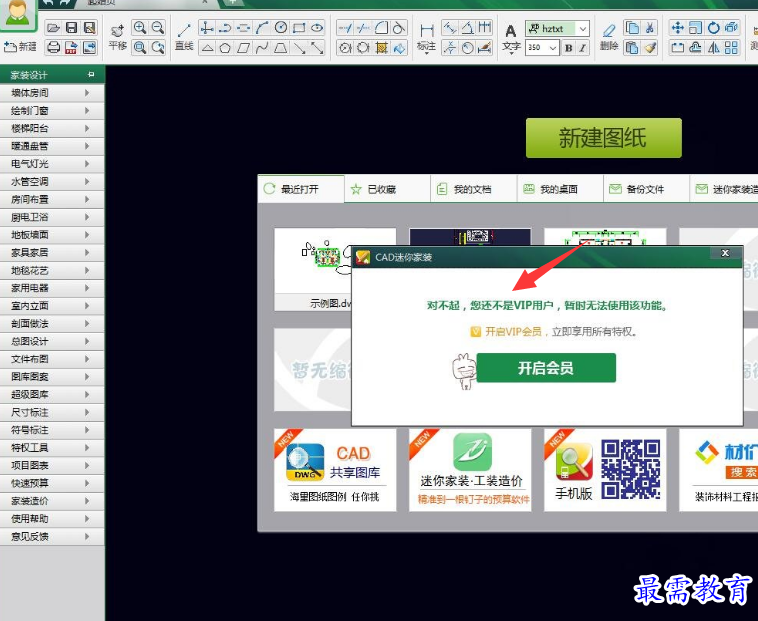This screenshot has width=758, height=621.
Task: Toggle italic text formatting
Action: [x=583, y=48]
